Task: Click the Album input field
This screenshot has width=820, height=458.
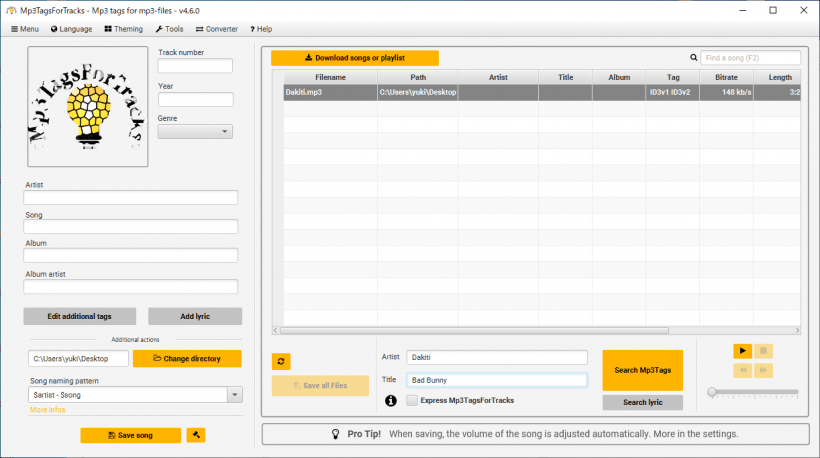Action: pyautogui.click(x=131, y=255)
